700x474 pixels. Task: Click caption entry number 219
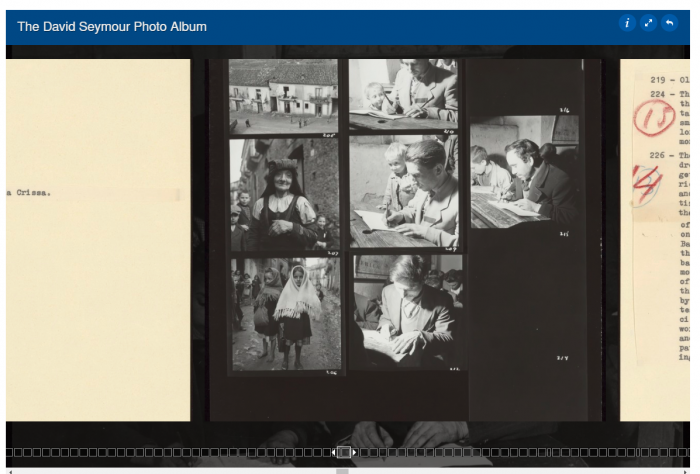coord(657,80)
